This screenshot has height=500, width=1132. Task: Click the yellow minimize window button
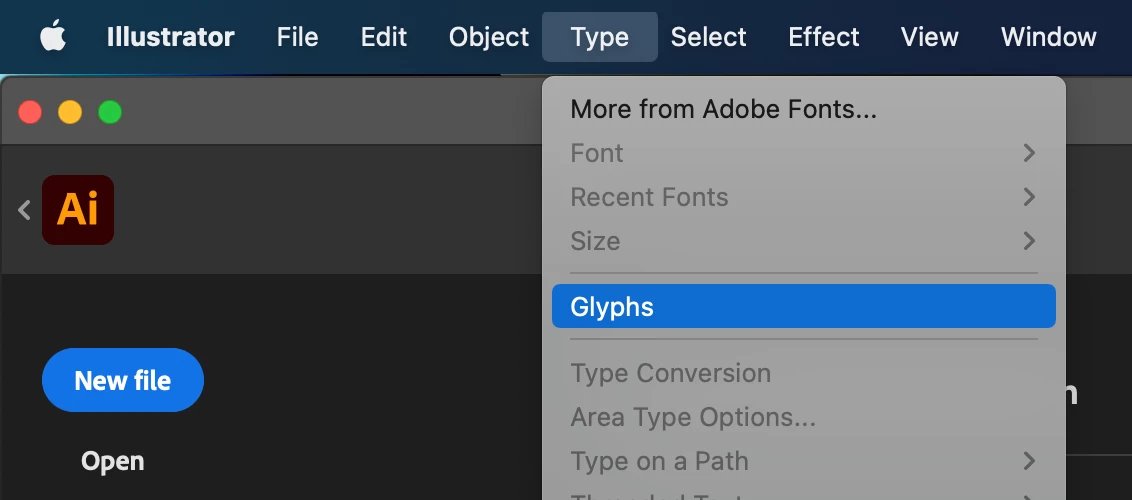coord(70,113)
